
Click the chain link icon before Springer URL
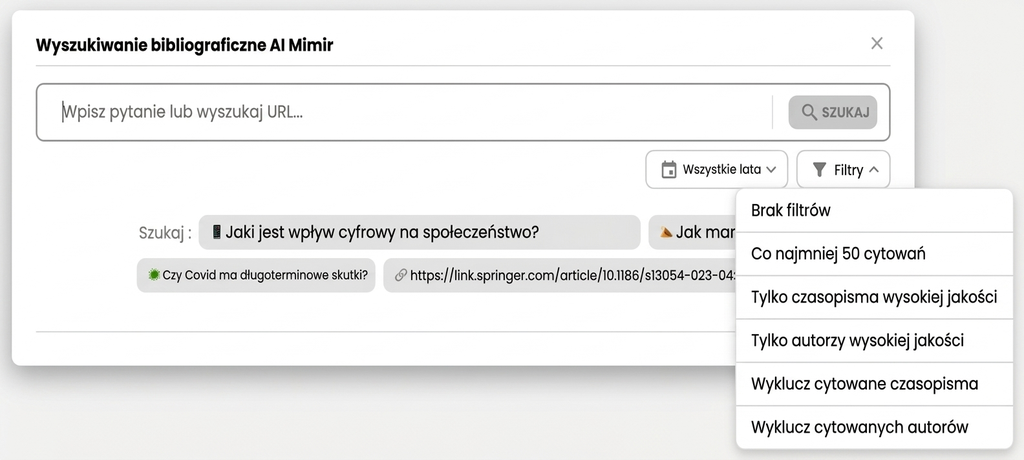pos(401,275)
